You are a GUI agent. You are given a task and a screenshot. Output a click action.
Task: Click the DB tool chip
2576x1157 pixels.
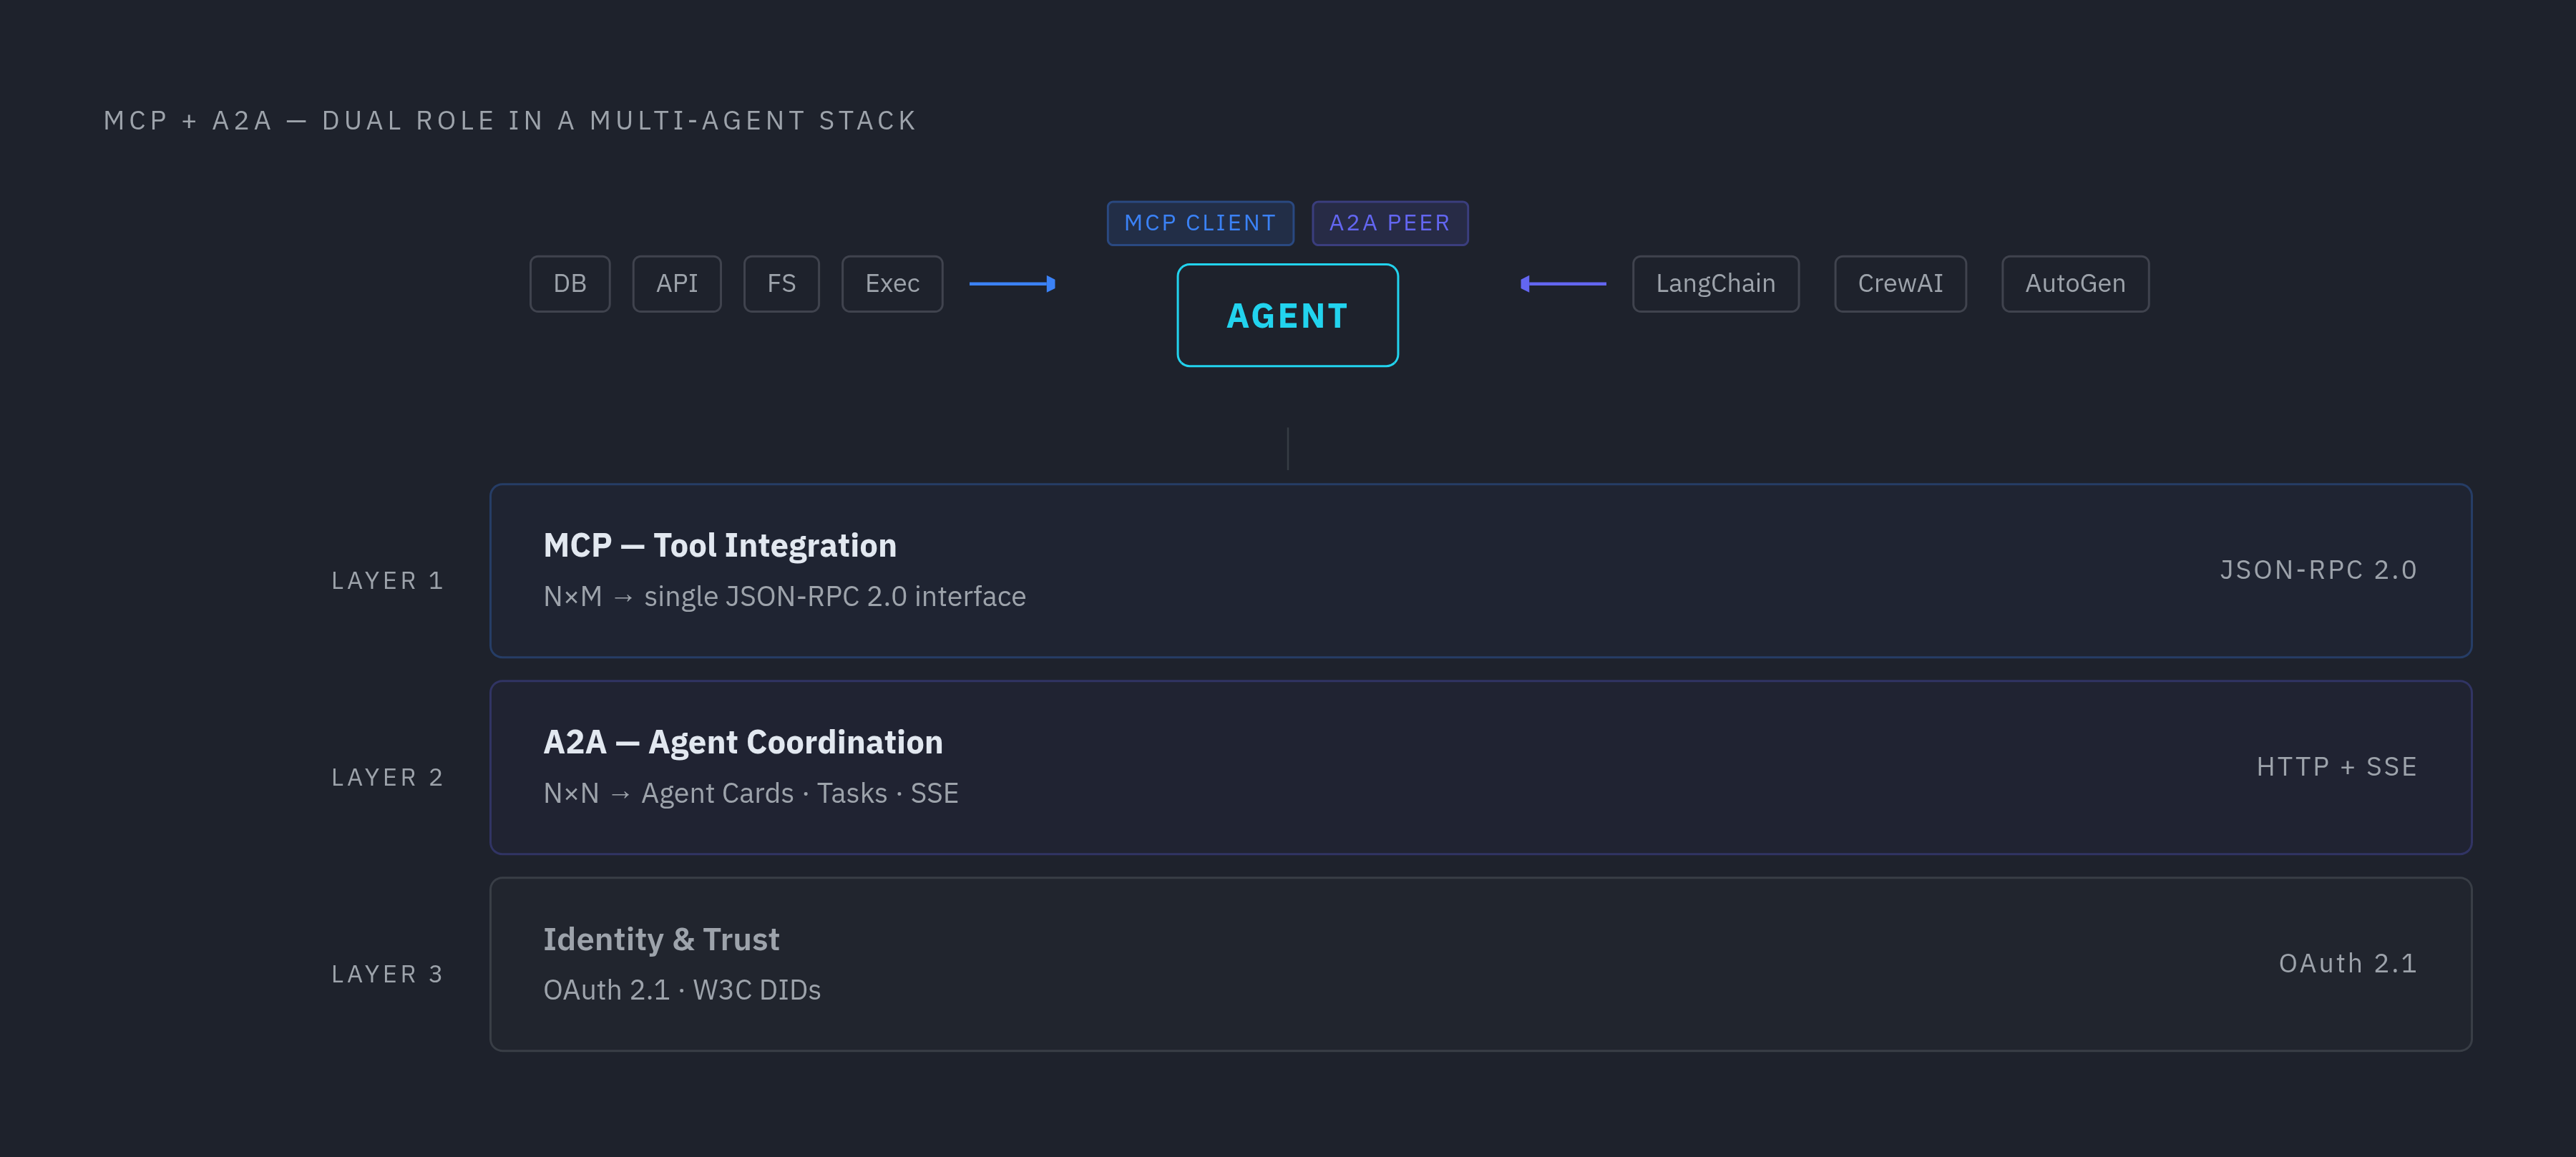[x=569, y=284]
